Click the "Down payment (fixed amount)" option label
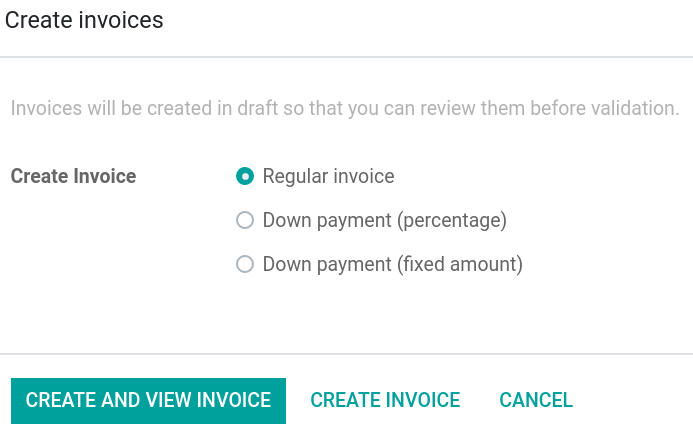This screenshot has height=439, width=693. 392,265
